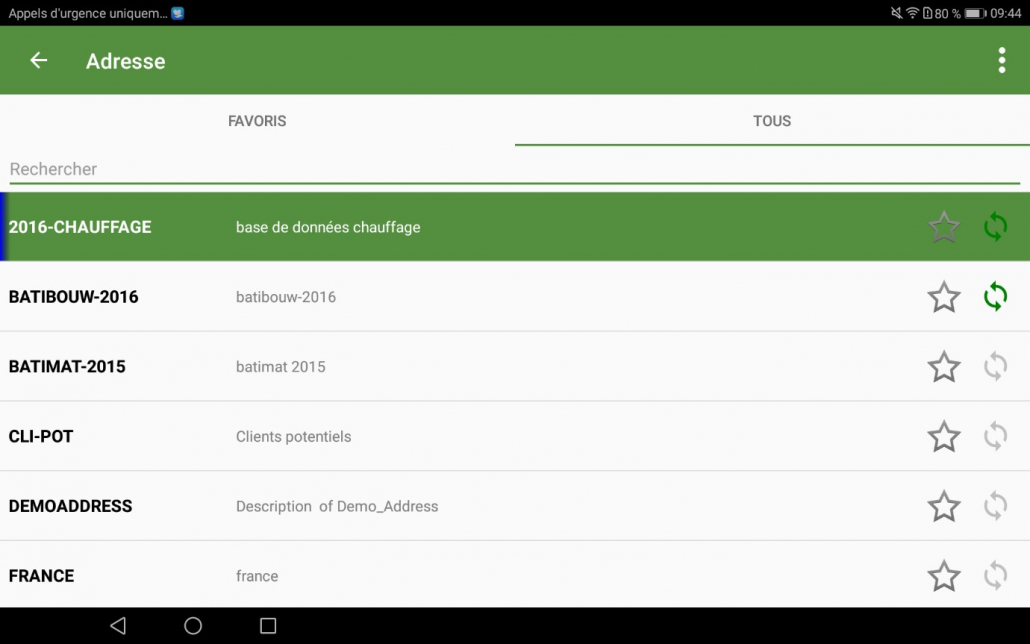Tap the Wi-Fi status icon
Image resolution: width=1030 pixels, height=644 pixels.
click(x=912, y=13)
